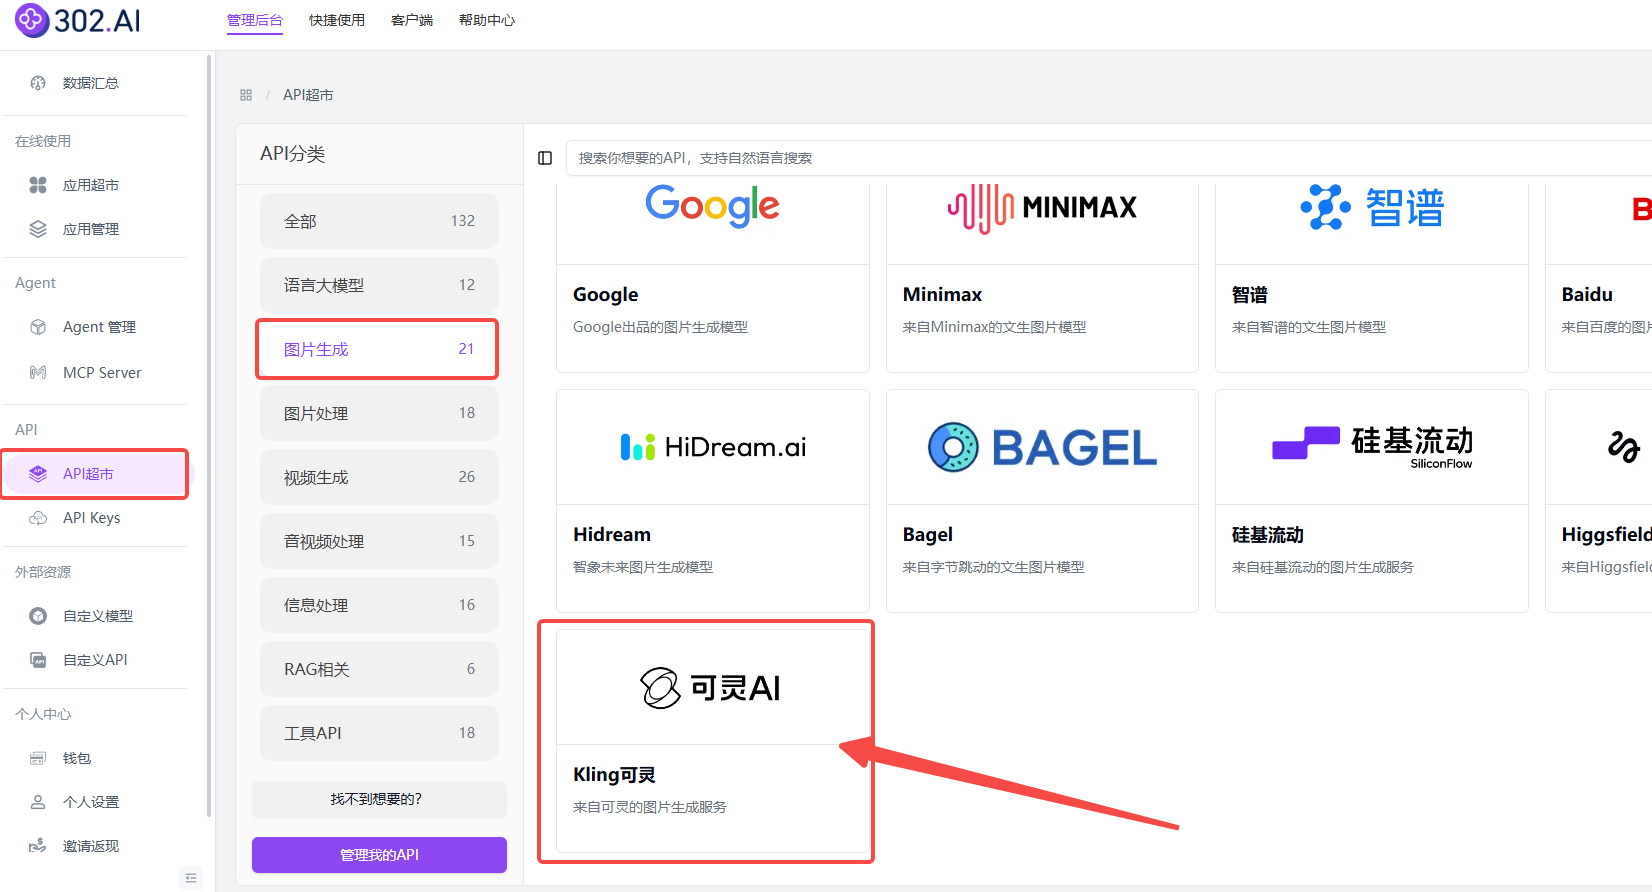Open the 帮助中心 tab
Image resolution: width=1652 pixels, height=892 pixels.
point(487,20)
